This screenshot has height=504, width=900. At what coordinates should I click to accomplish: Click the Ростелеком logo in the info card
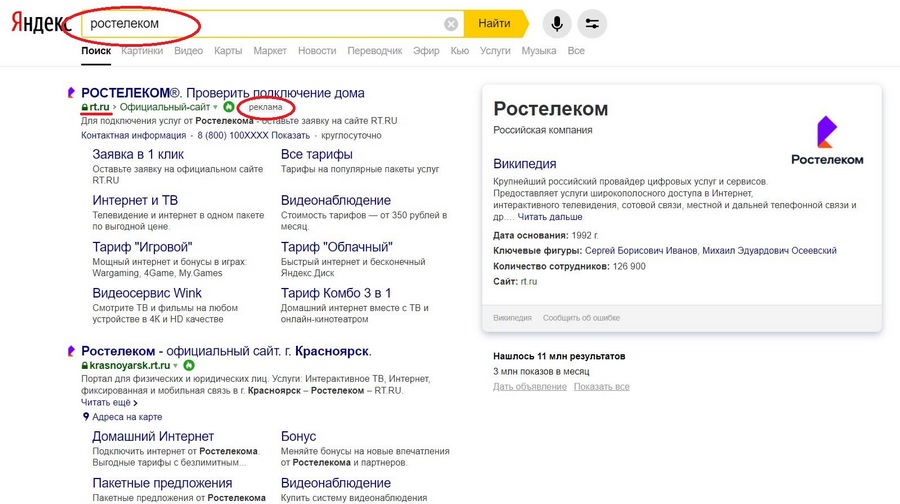tap(827, 141)
